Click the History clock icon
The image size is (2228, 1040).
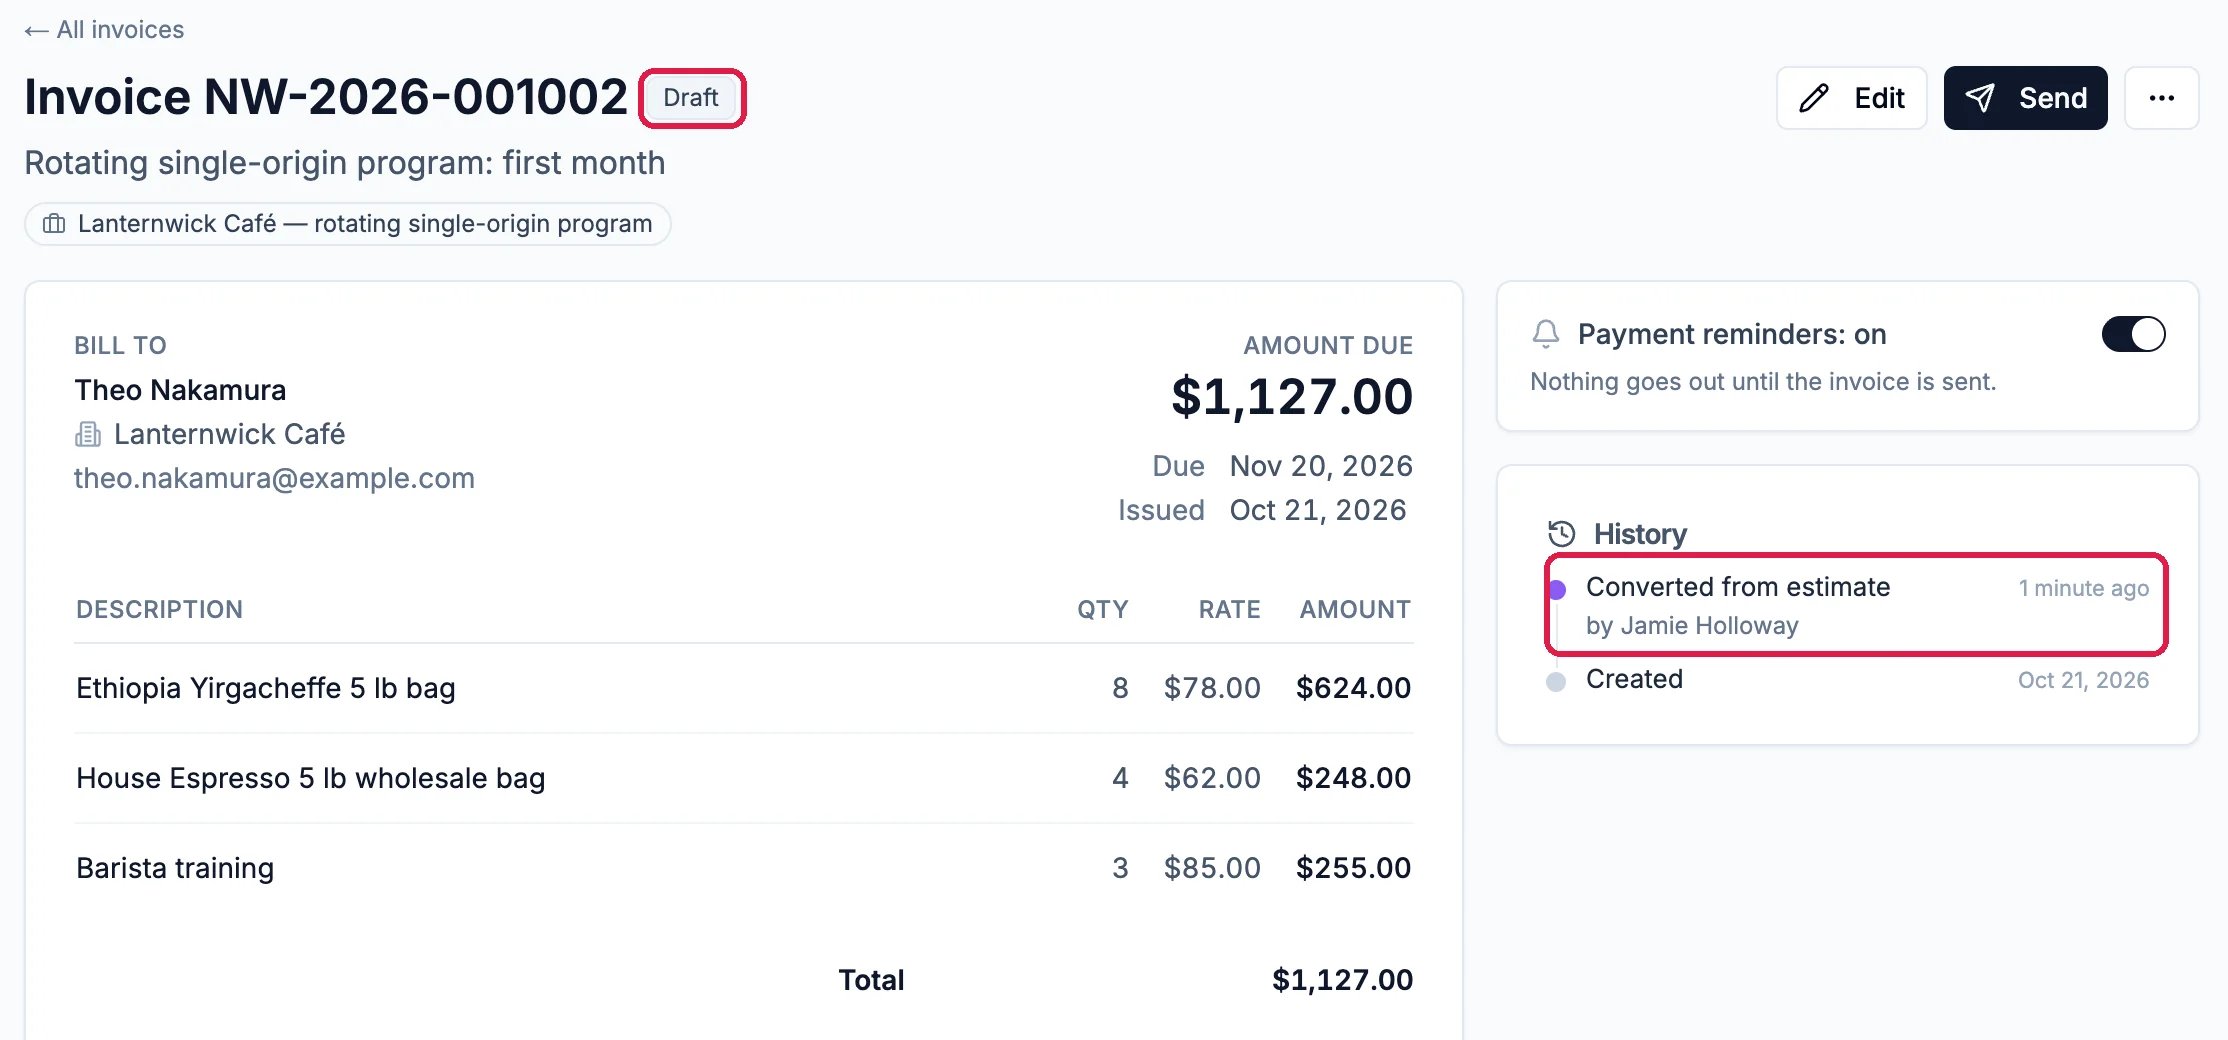[1561, 533]
